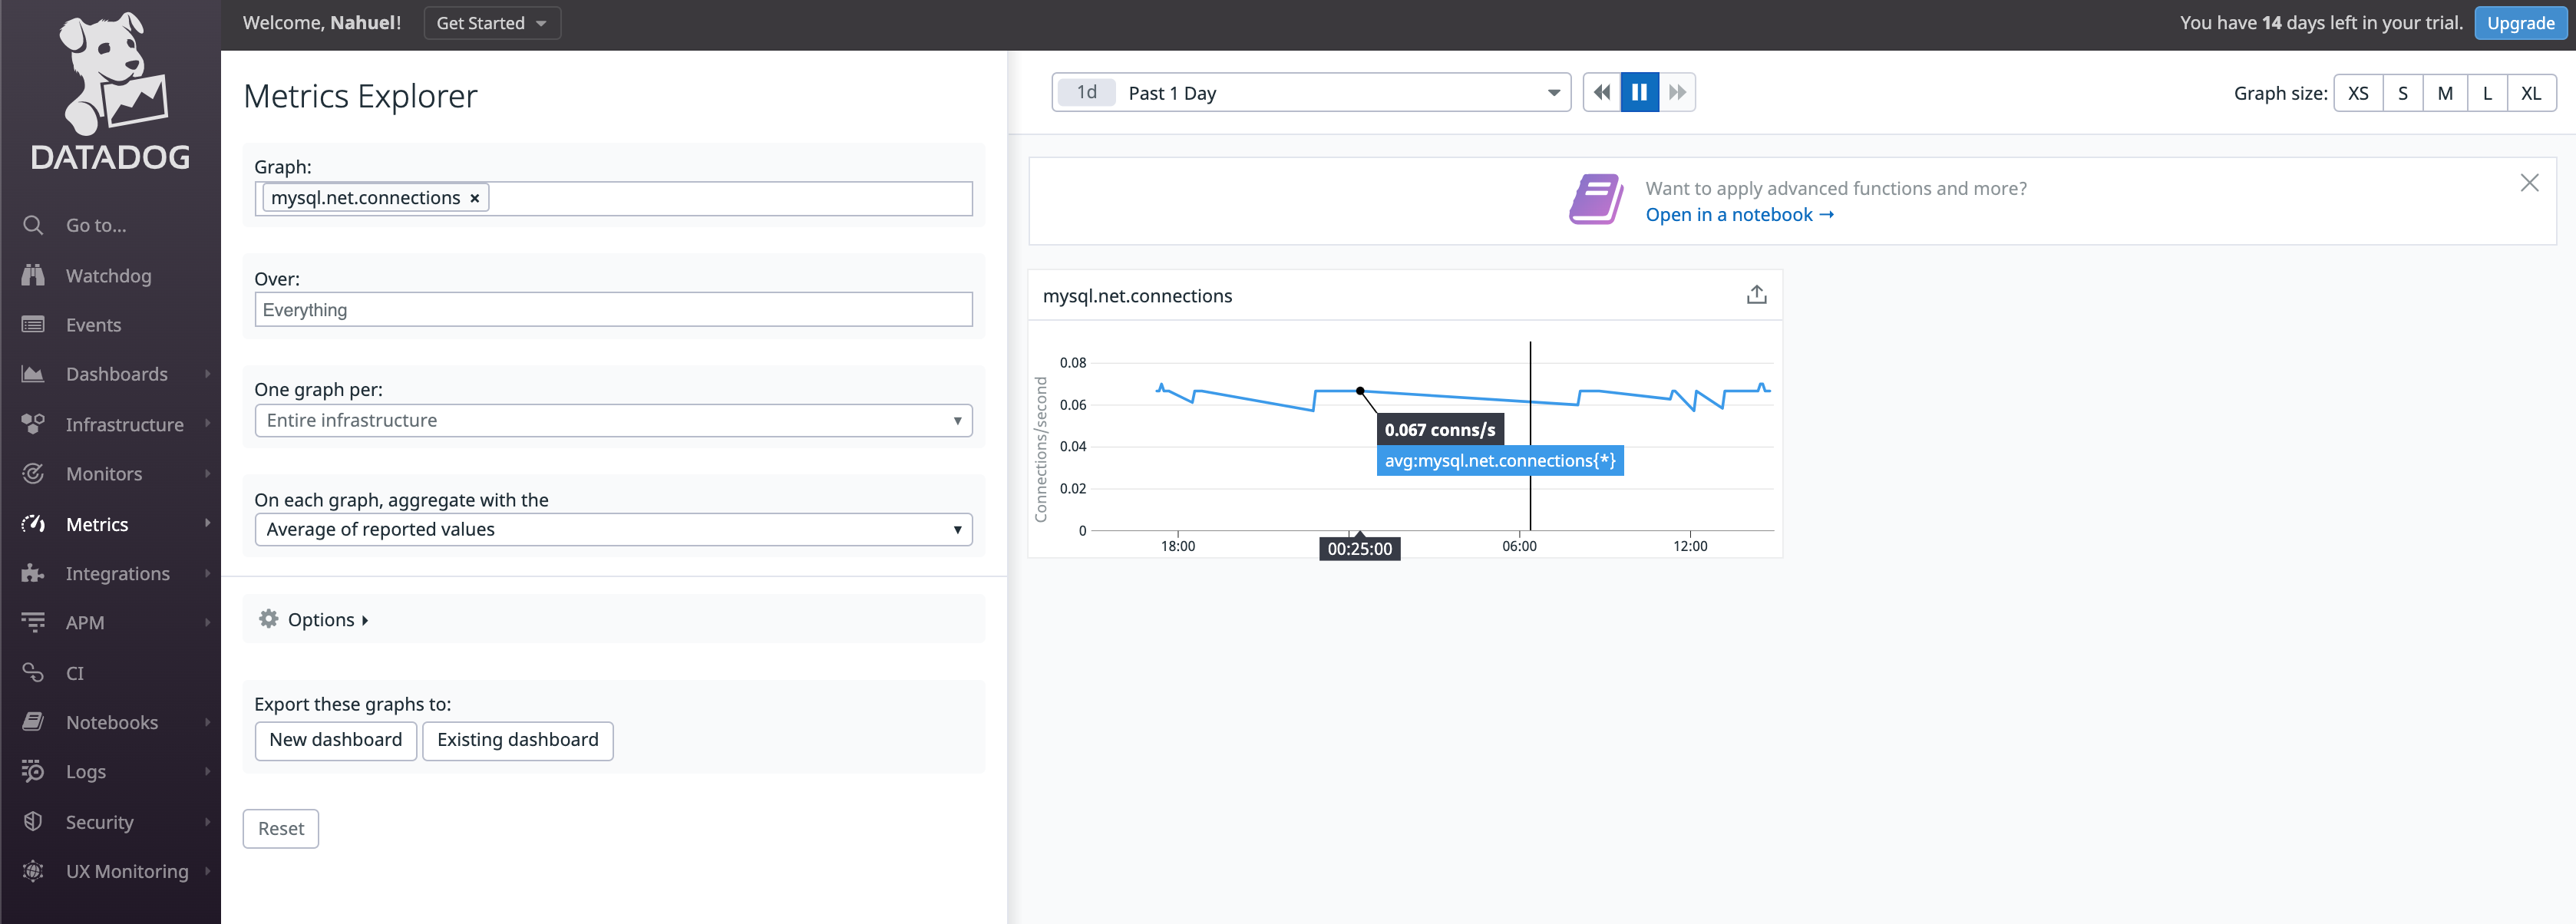
Task: Open Integrations in the sidebar
Action: click(117, 574)
